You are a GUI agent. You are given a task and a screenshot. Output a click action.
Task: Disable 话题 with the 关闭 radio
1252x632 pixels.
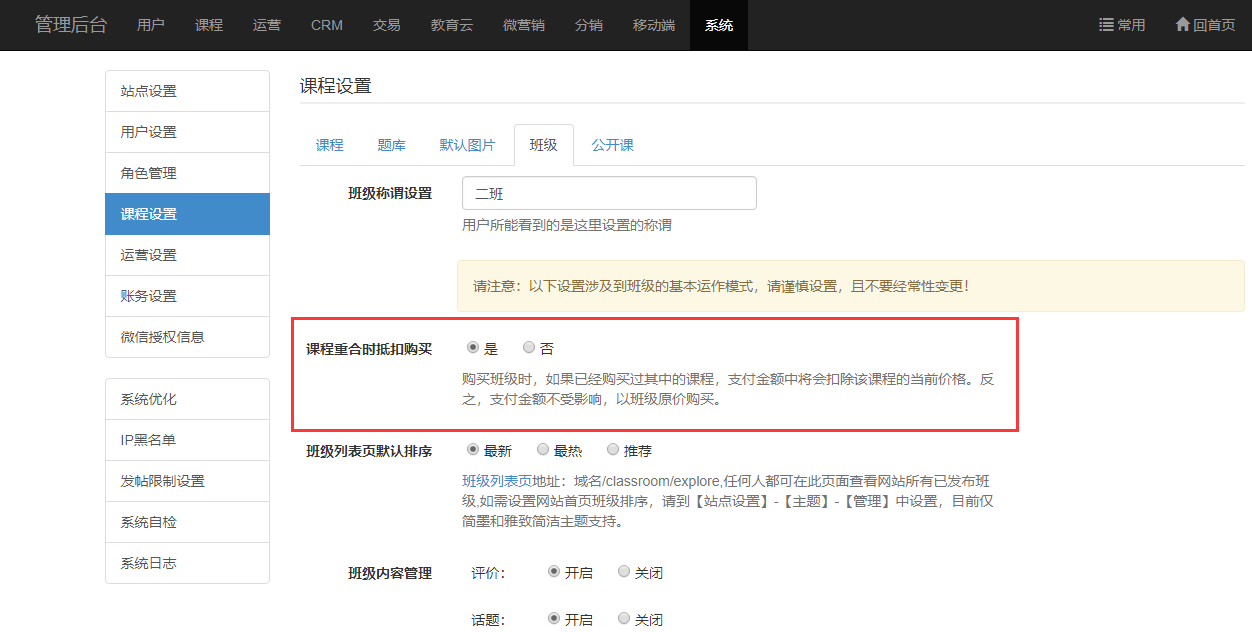(624, 618)
